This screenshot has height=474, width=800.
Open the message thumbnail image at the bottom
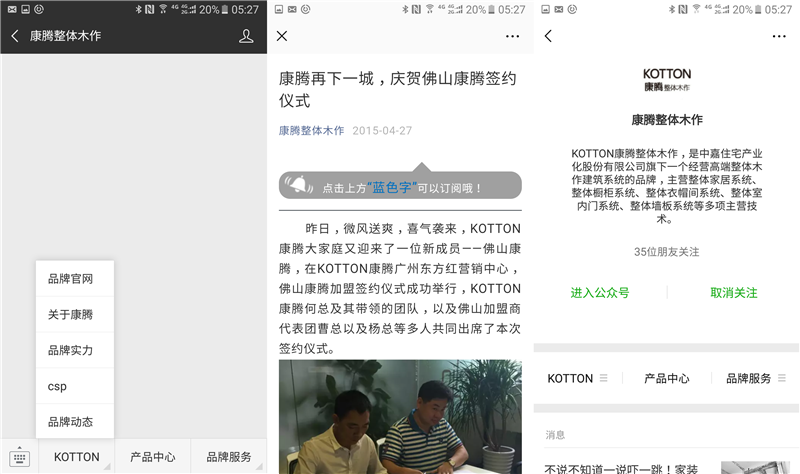755,467
